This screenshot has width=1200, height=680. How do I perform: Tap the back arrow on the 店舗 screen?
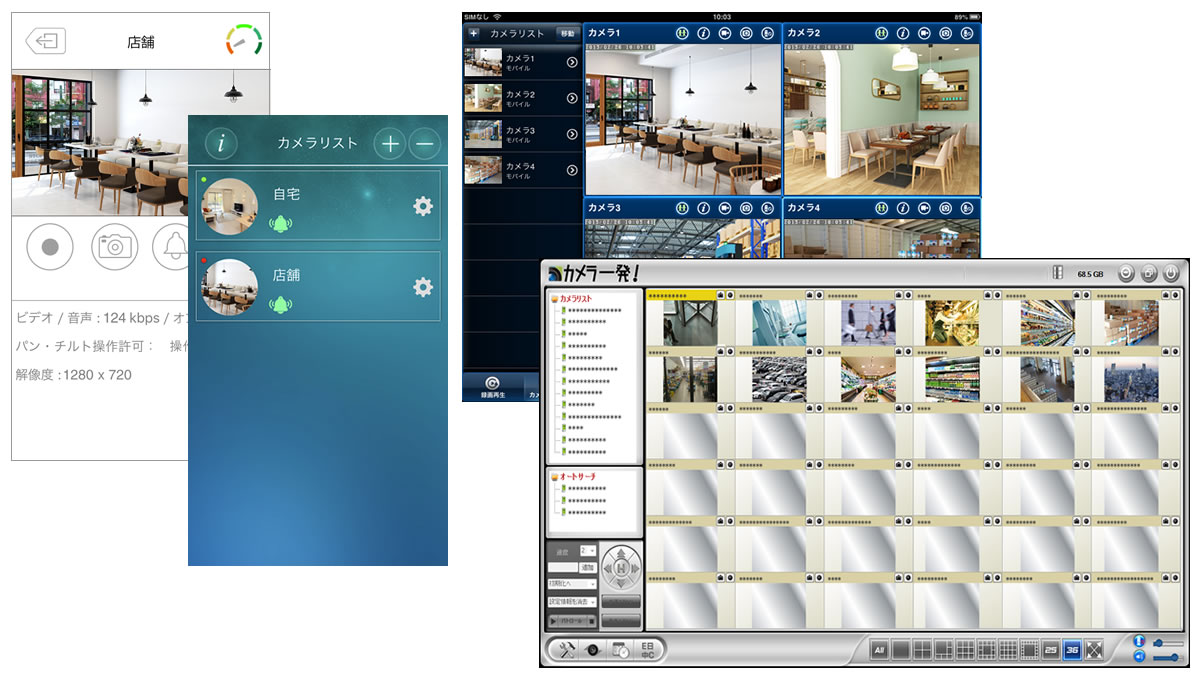click(46, 42)
